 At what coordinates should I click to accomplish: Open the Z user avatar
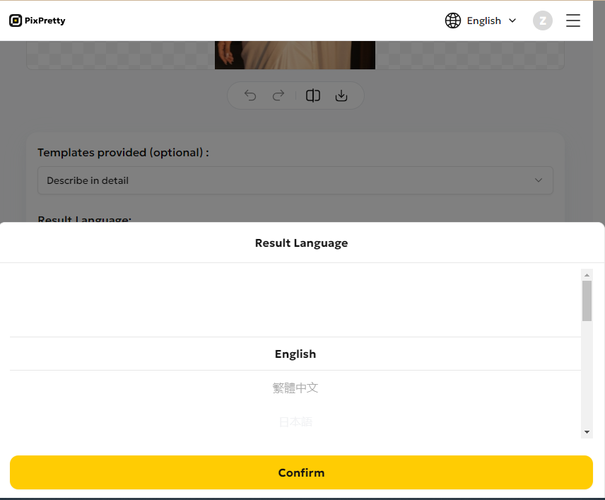543,20
